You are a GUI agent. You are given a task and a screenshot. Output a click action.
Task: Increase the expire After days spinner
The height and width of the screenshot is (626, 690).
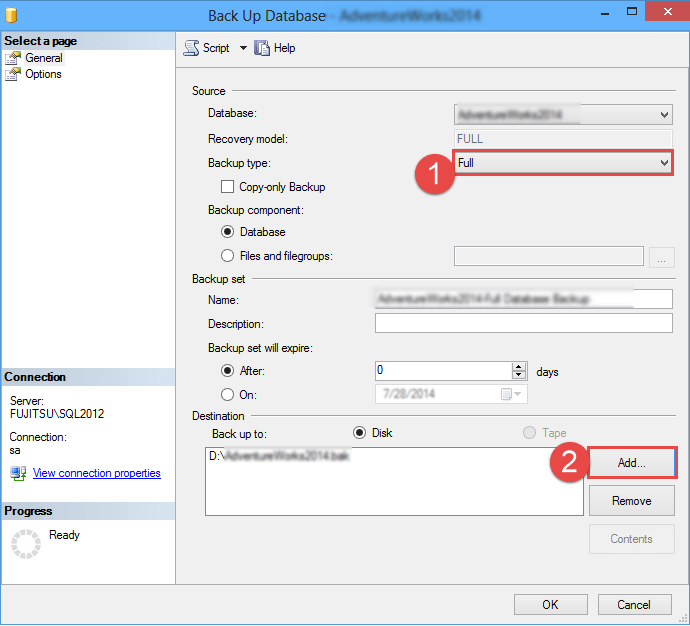519,366
